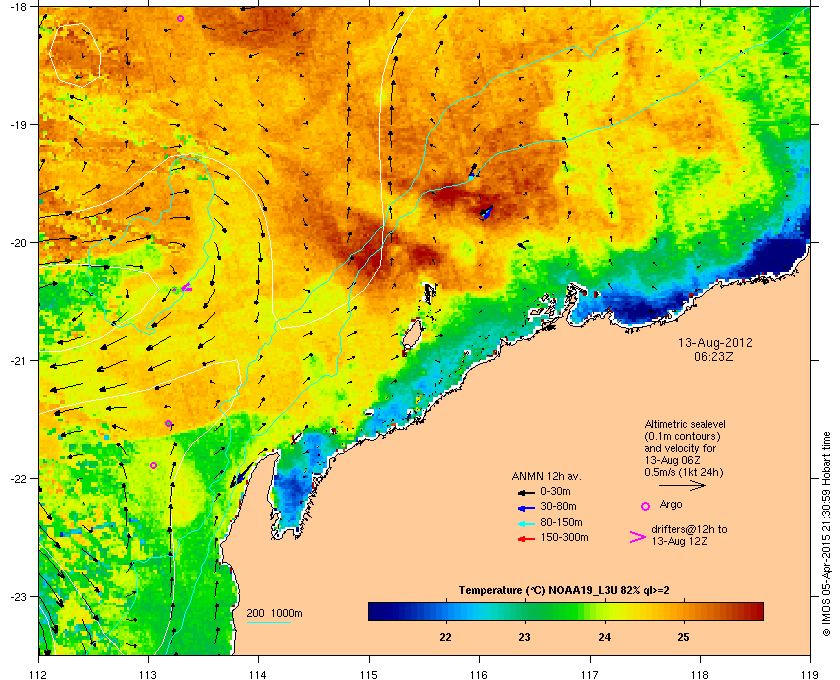The height and width of the screenshot is (680, 840).
Task: Click the magenta drifter track near 113.3 longitude
Action: coord(185,288)
